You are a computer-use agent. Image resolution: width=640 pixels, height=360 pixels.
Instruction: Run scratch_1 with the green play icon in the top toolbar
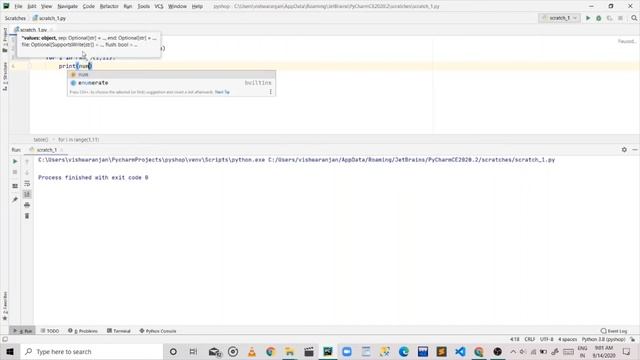tap(588, 18)
